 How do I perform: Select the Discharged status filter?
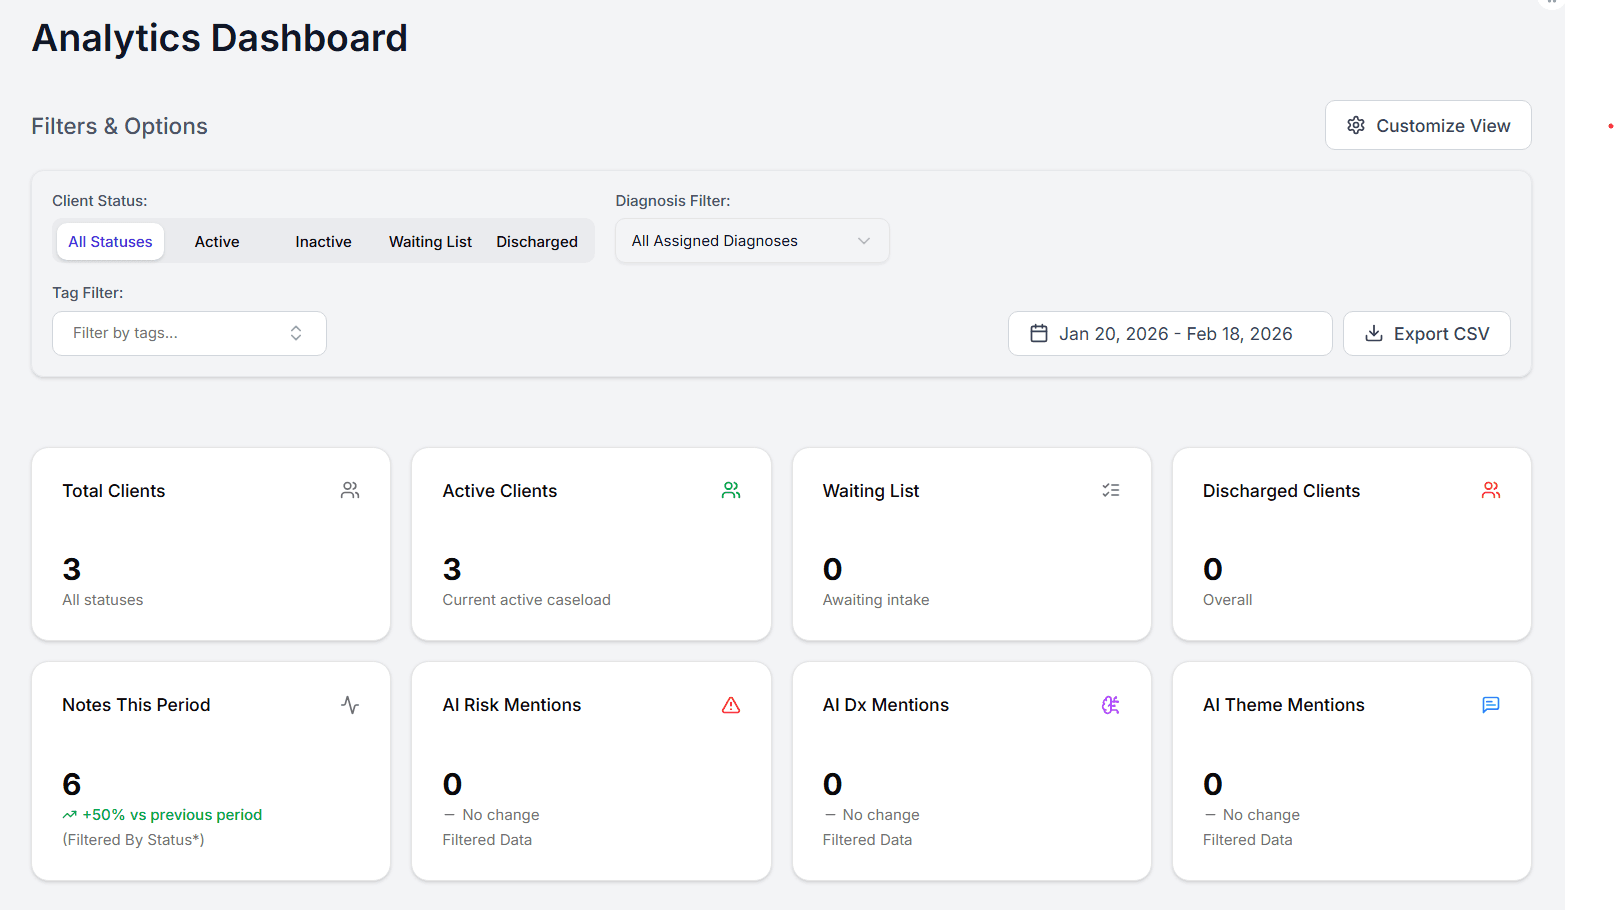(537, 241)
